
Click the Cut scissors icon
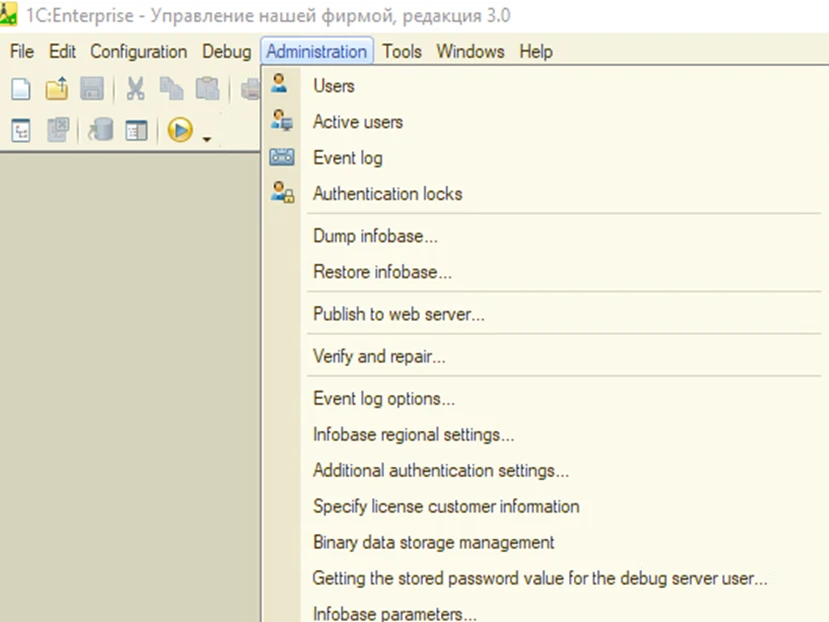point(135,89)
